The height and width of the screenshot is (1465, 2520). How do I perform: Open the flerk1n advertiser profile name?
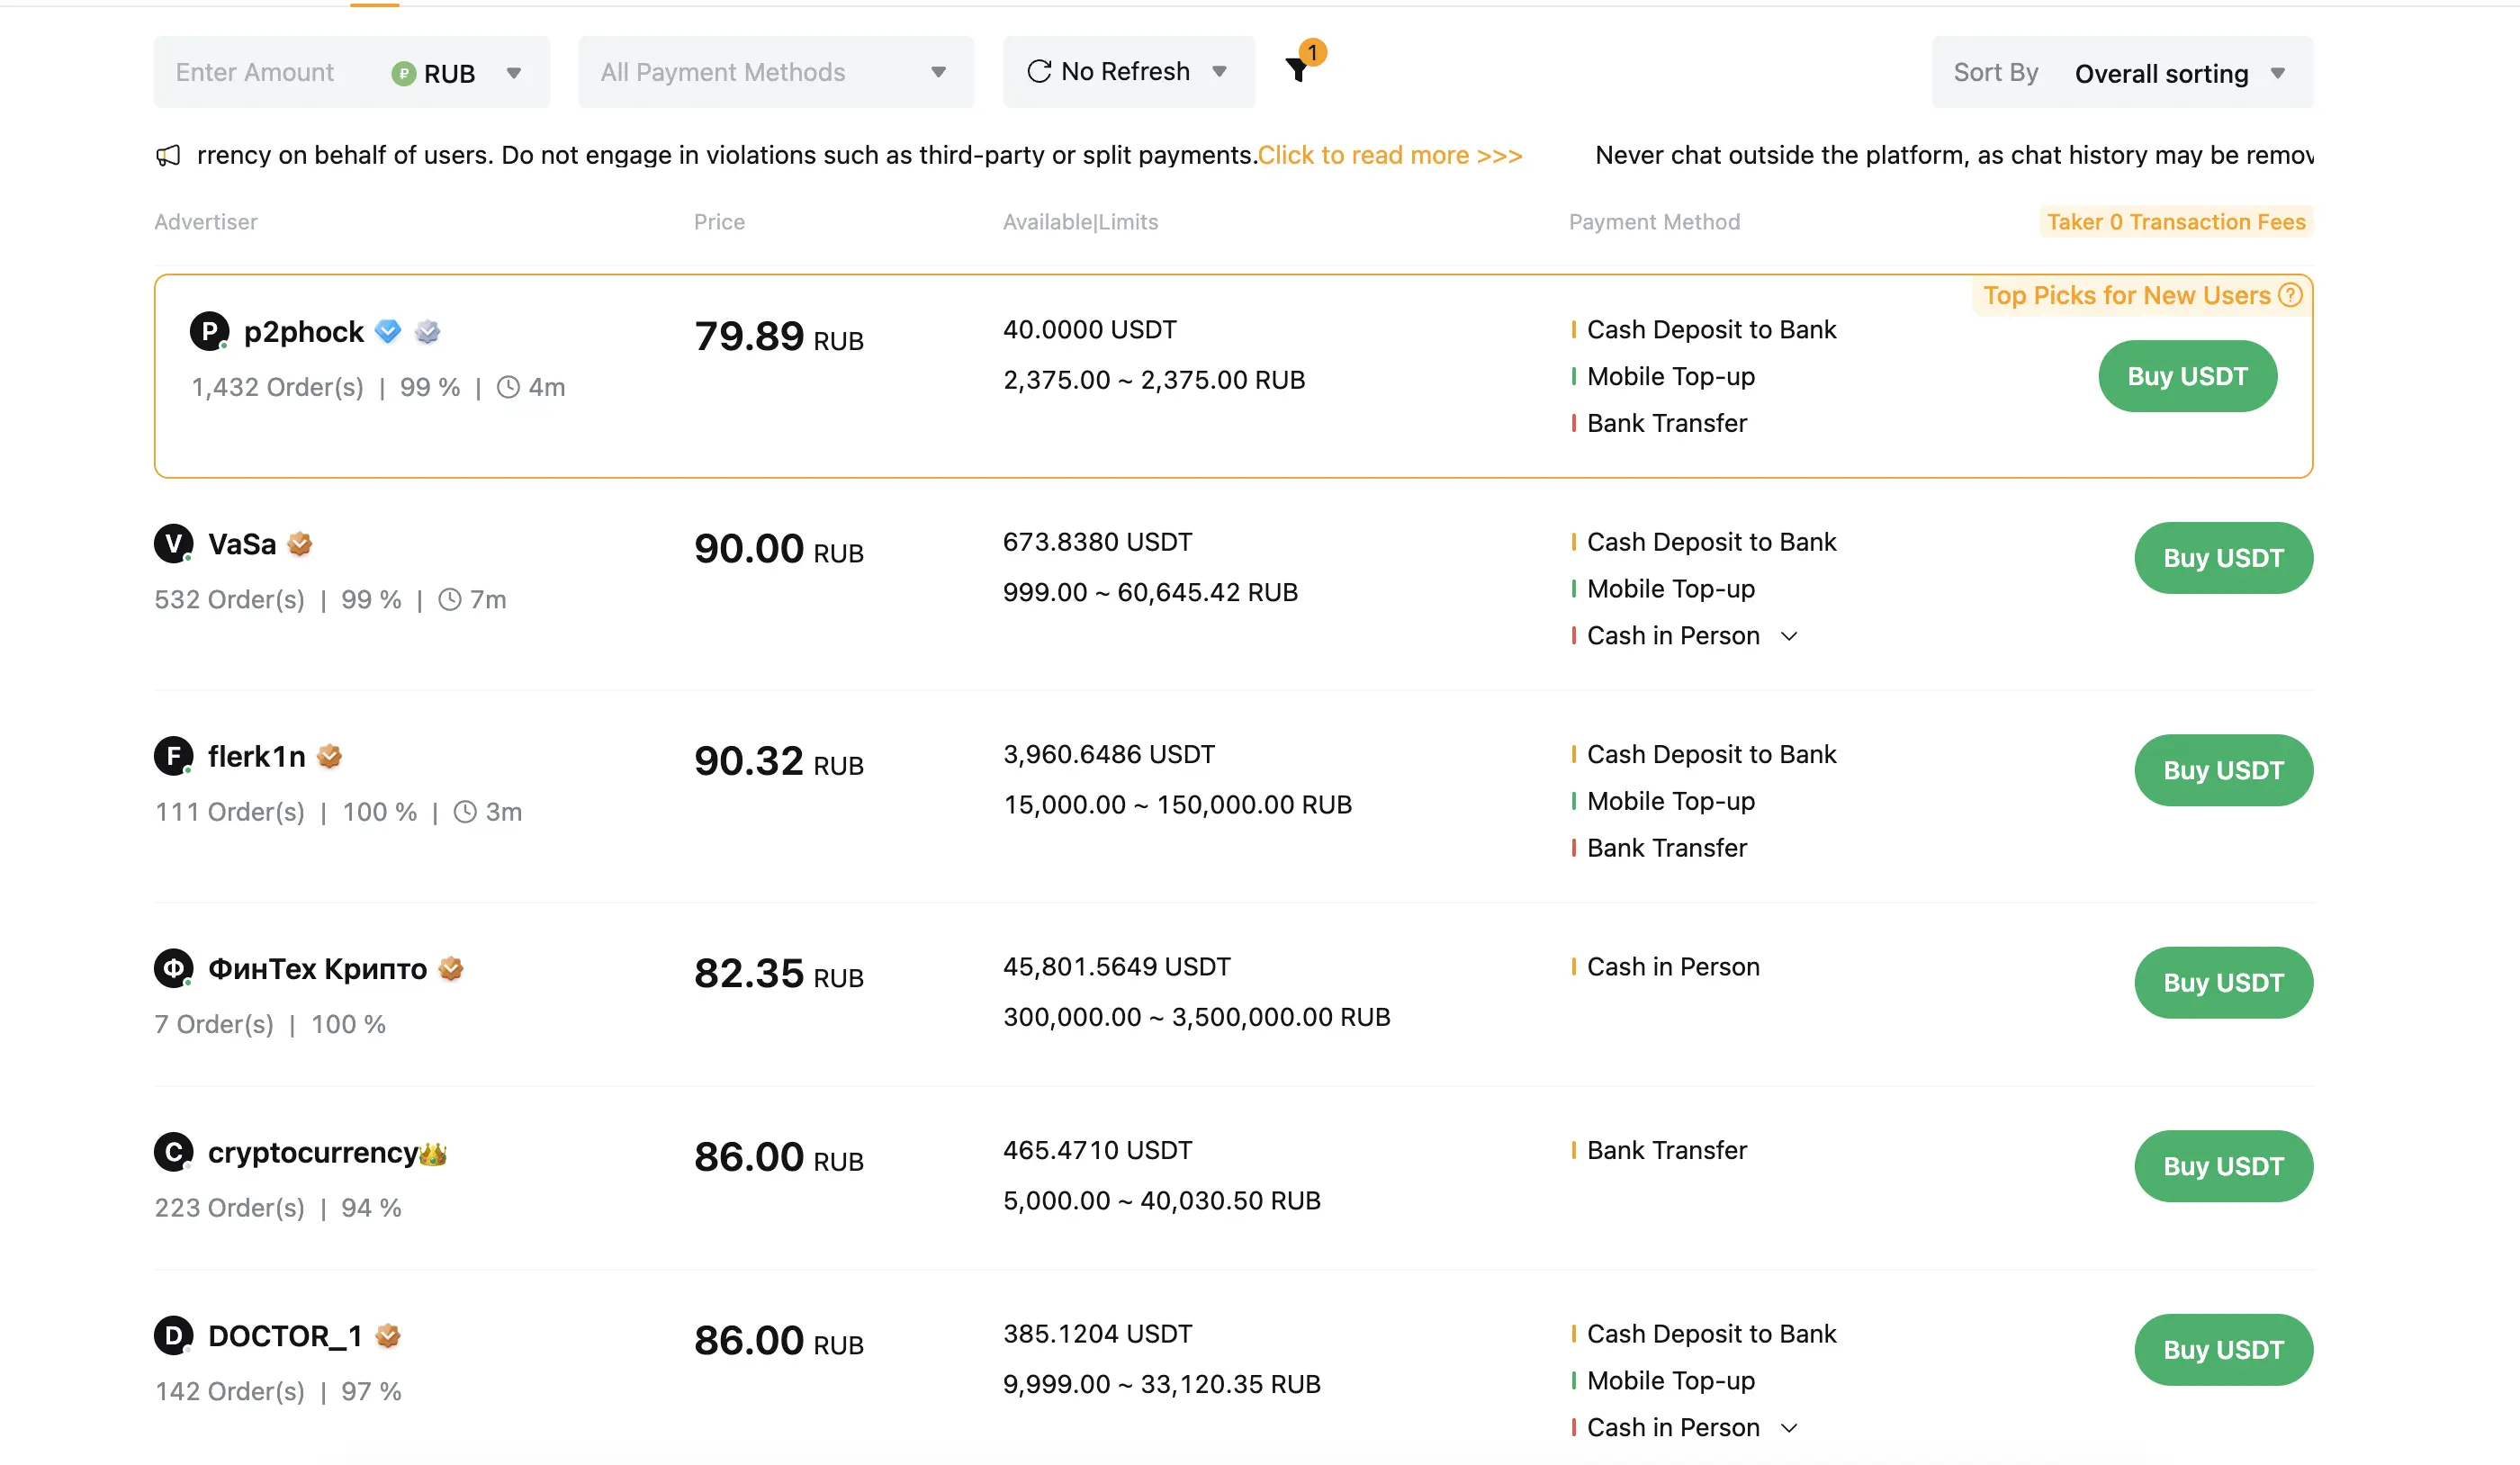[257, 757]
